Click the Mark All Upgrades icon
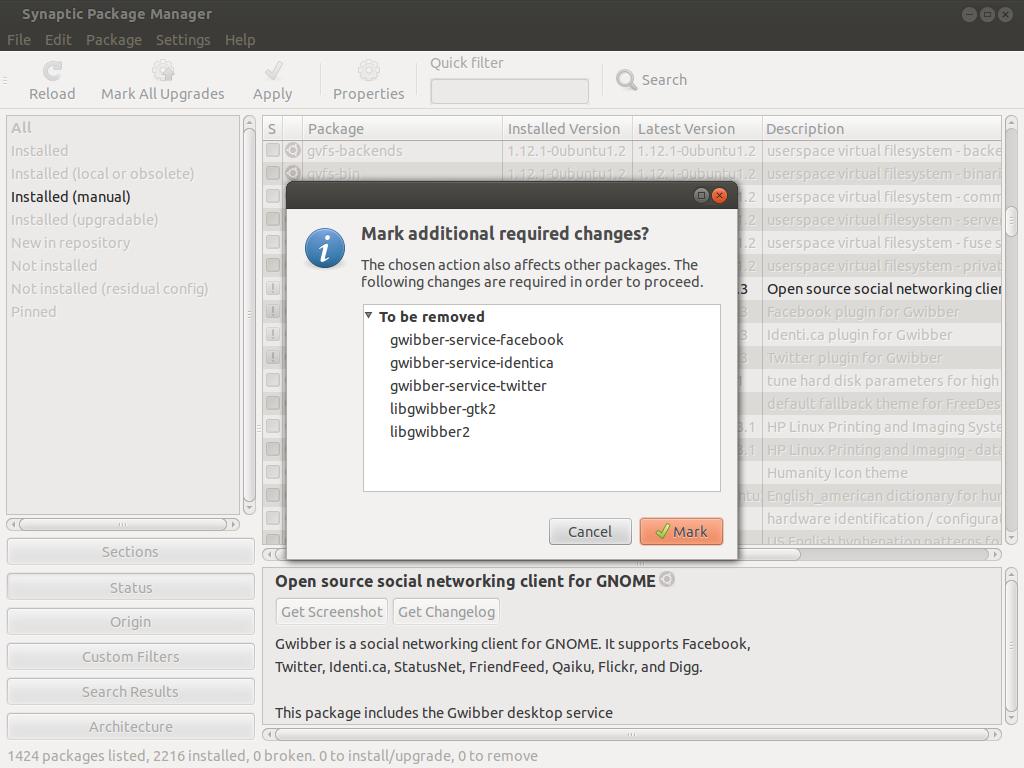 pyautogui.click(x=162, y=71)
